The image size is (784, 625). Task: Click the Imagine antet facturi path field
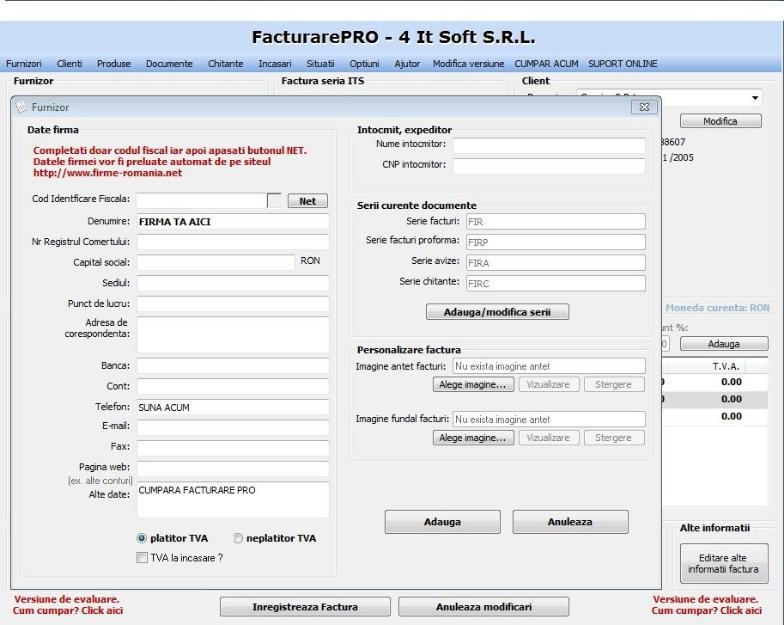548,366
